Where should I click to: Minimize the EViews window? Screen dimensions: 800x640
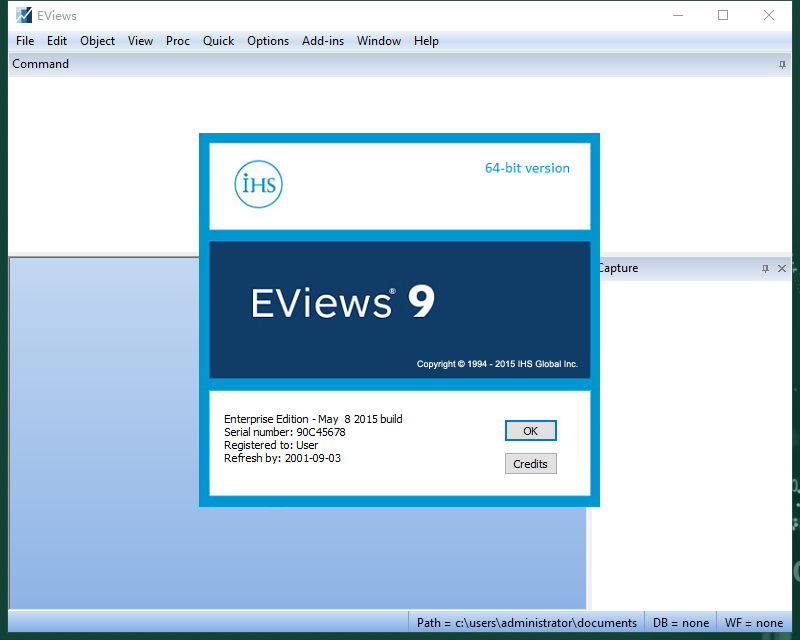678,15
